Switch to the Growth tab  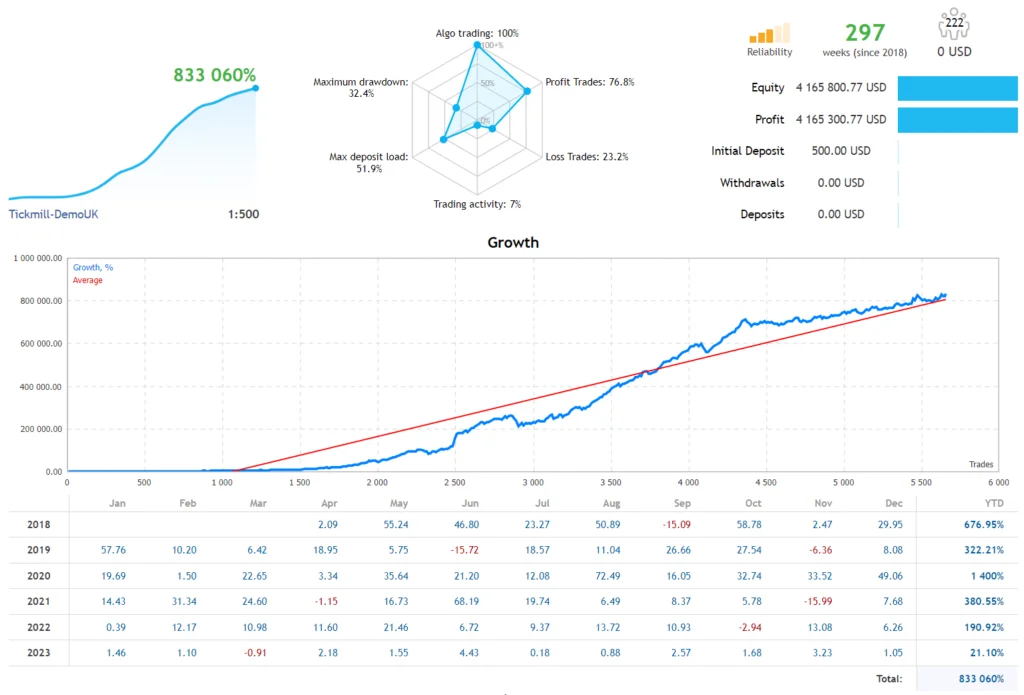tap(513, 242)
